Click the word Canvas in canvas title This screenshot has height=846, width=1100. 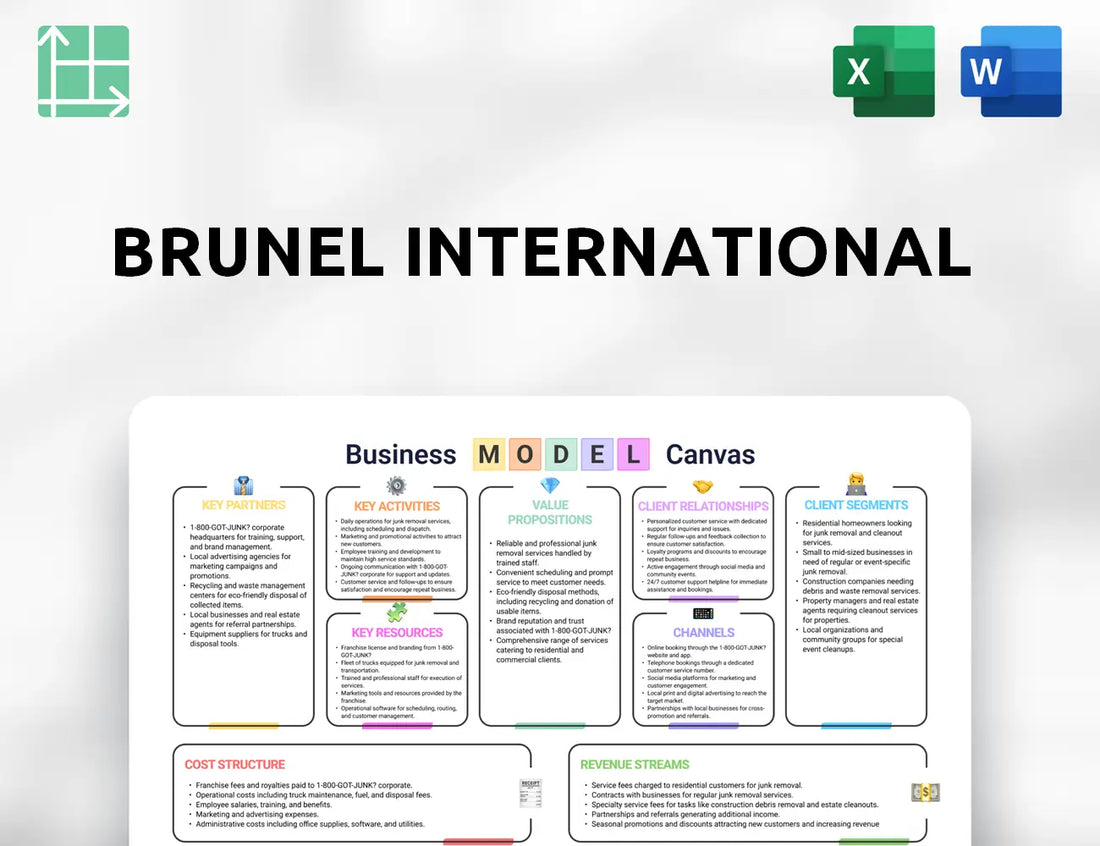pyautogui.click(x=710, y=455)
